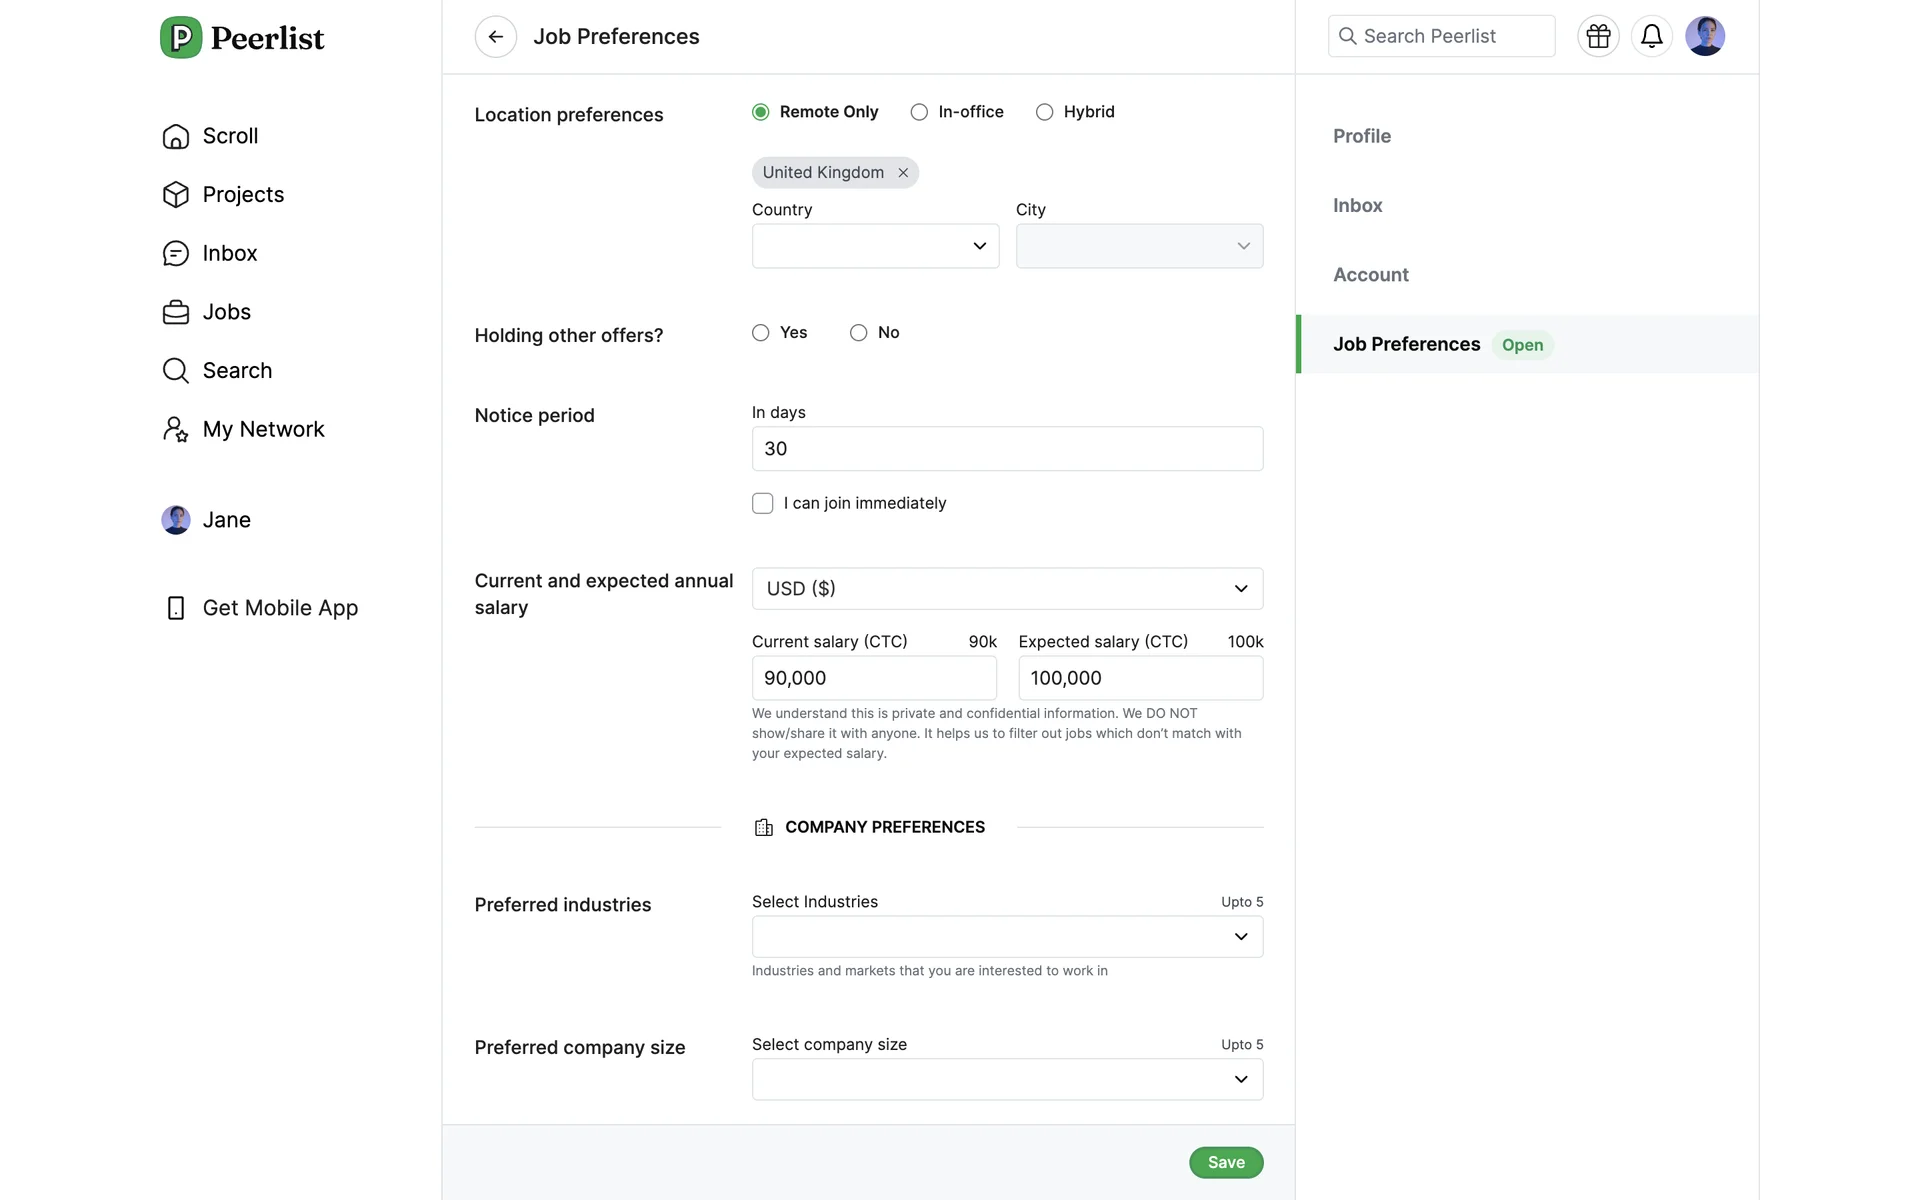Image resolution: width=1920 pixels, height=1200 pixels.
Task: Check I can join immediately
Action: 763,504
